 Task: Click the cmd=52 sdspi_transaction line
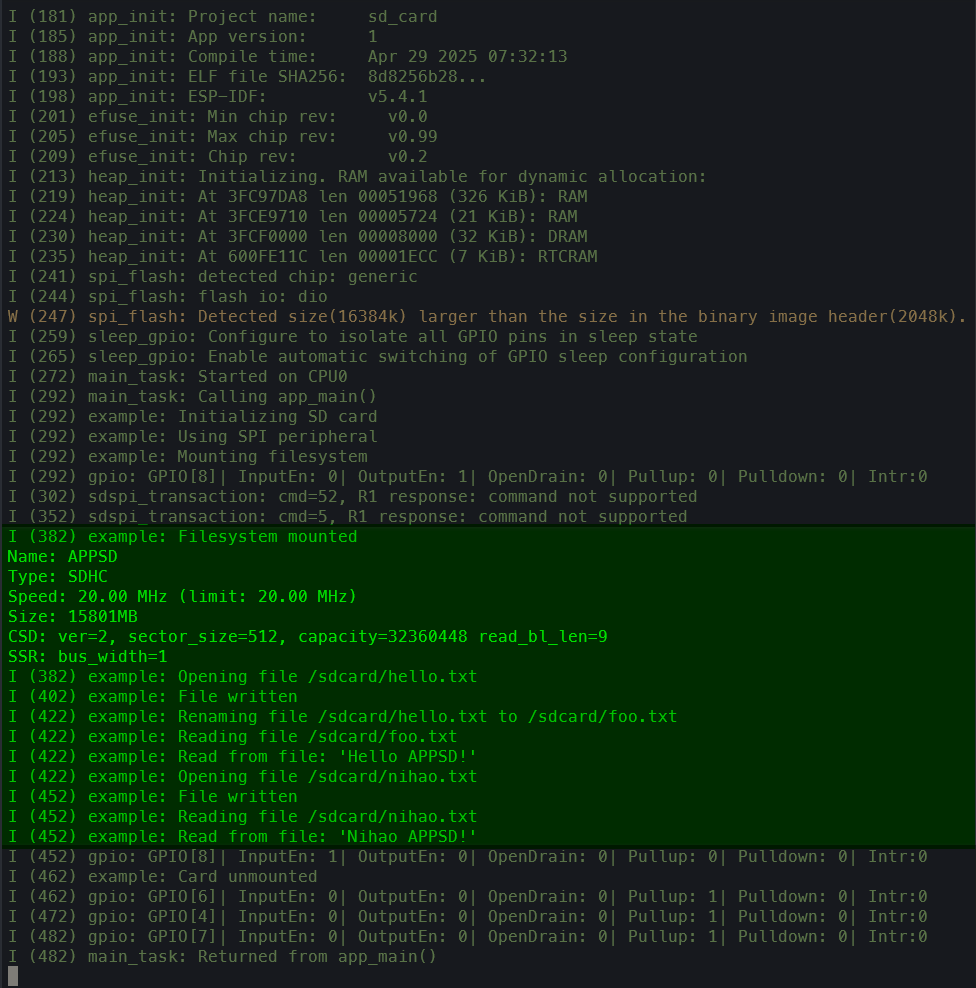pyautogui.click(x=352, y=497)
